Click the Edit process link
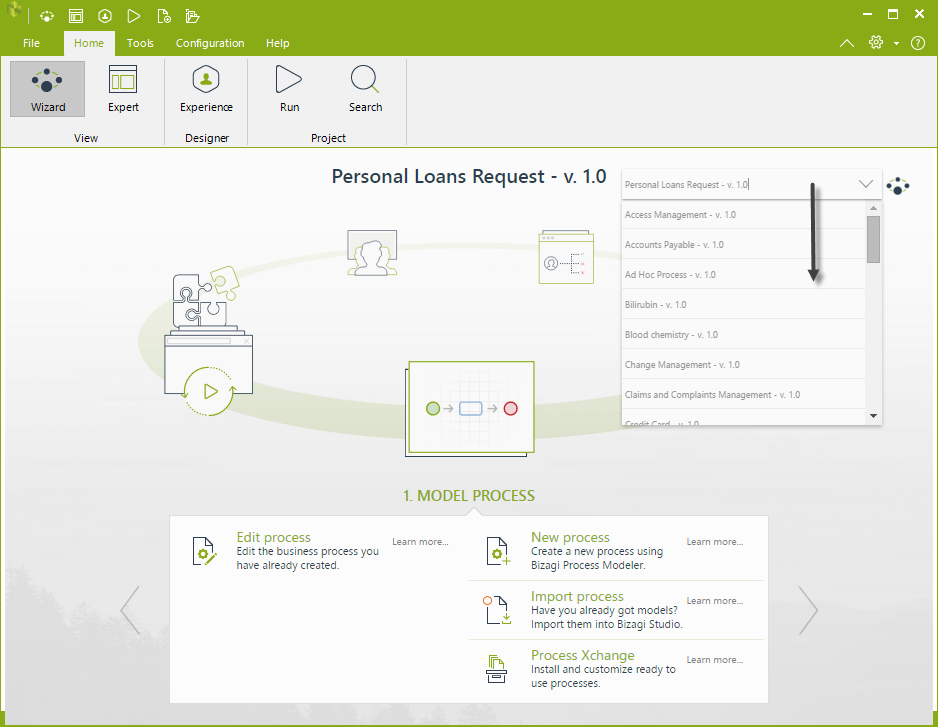 [x=273, y=537]
